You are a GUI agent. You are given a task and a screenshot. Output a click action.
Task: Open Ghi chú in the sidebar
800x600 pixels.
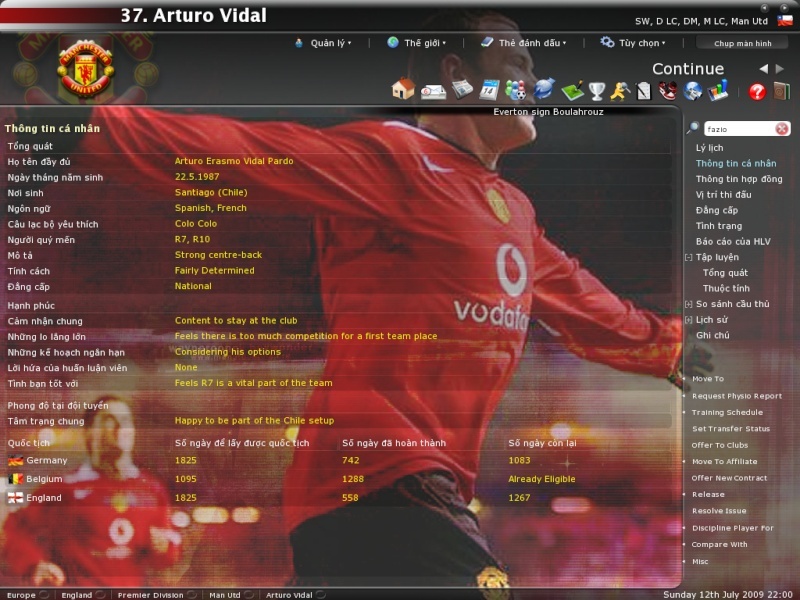coord(712,335)
